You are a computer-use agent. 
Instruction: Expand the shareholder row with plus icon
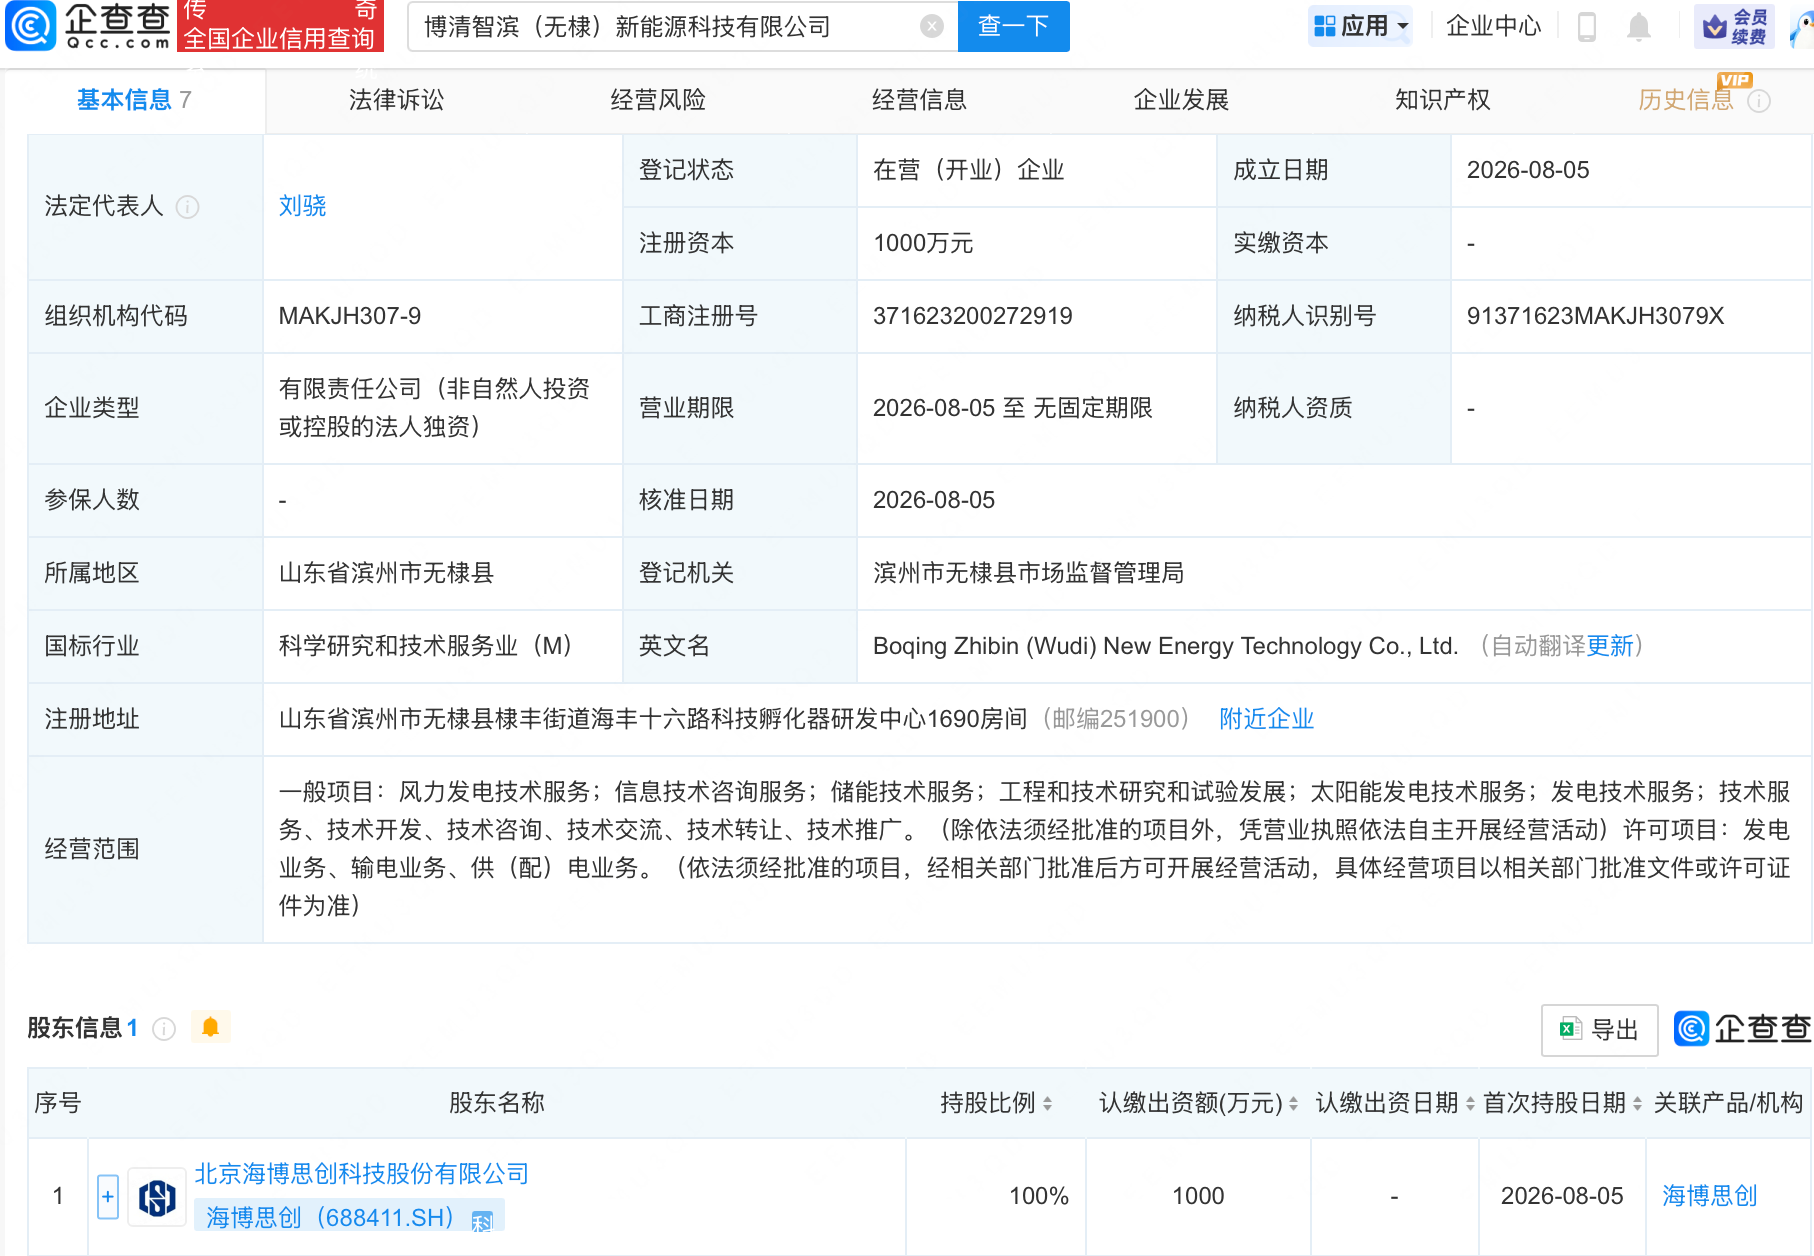108,1196
